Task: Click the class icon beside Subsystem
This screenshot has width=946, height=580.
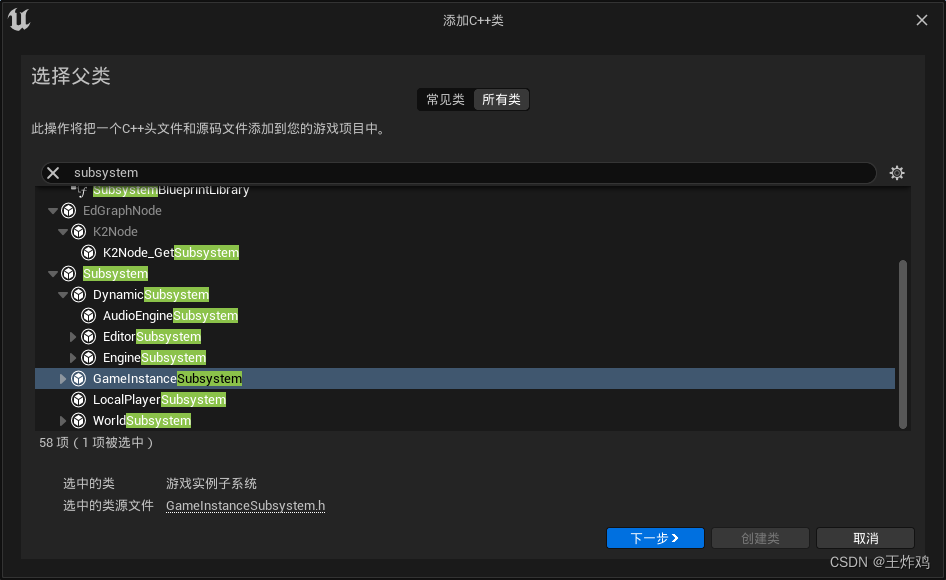Action: click(68, 273)
